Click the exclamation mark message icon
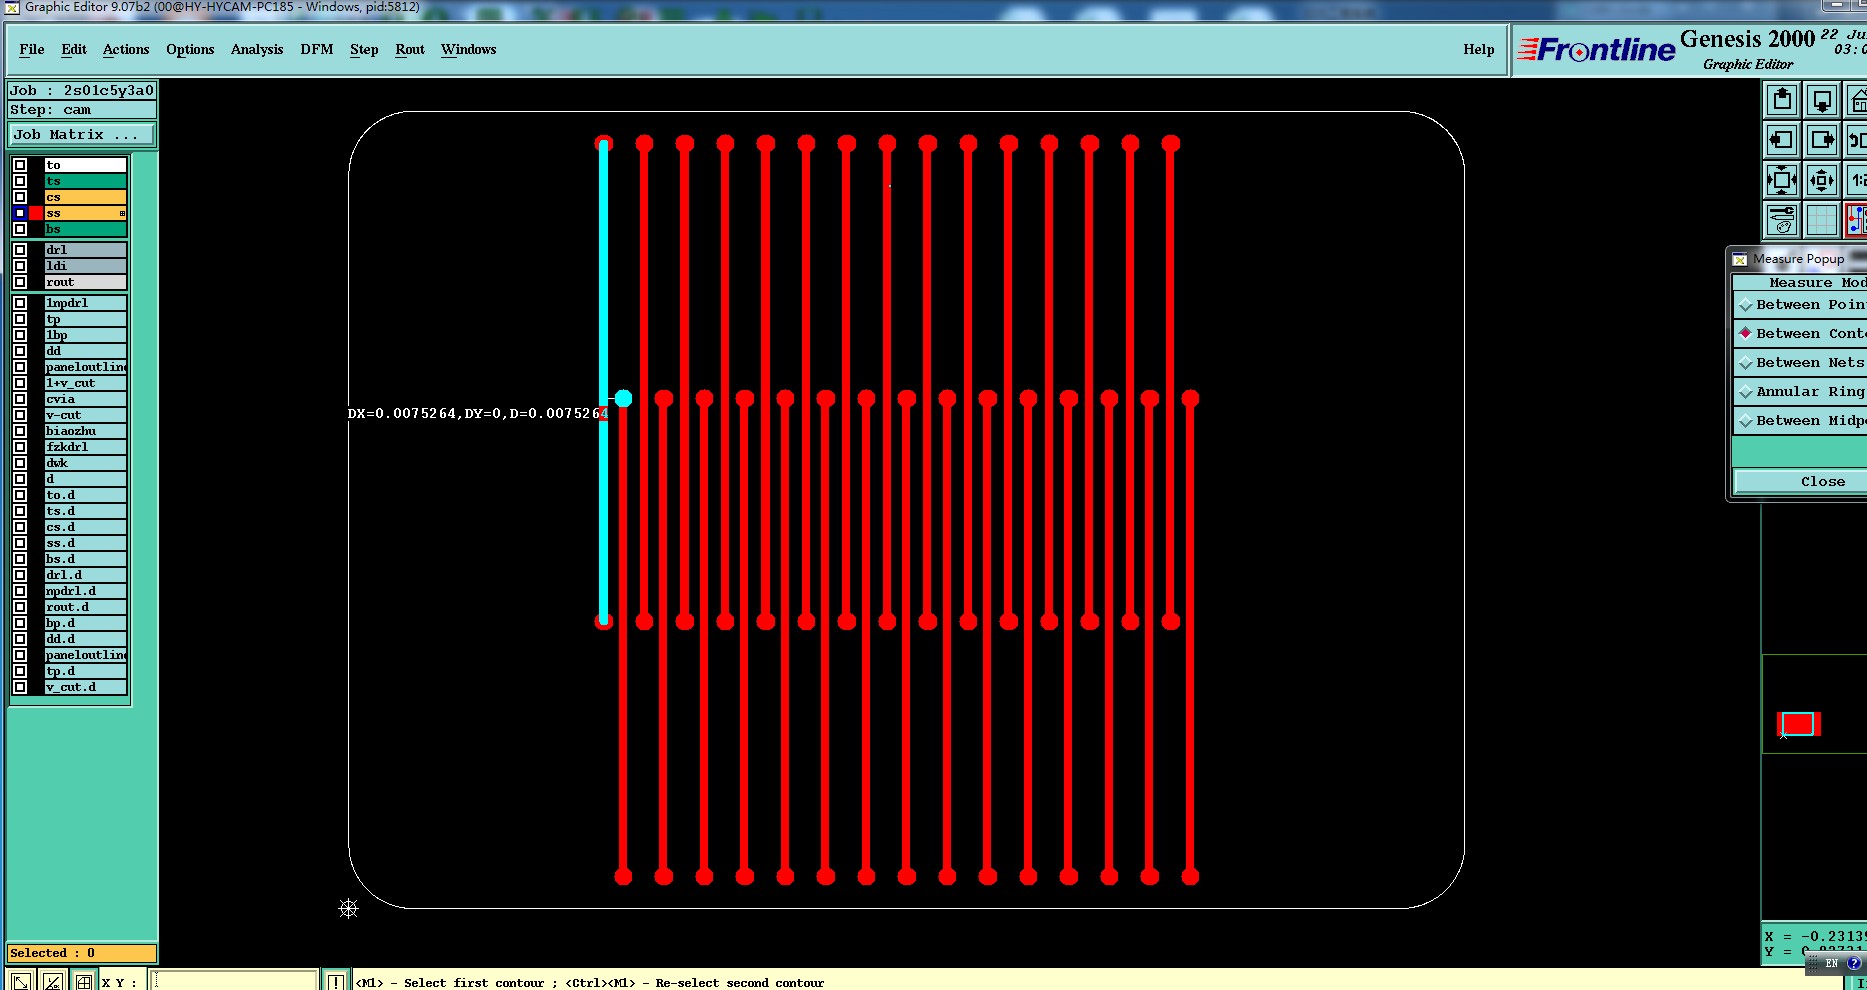Screen dimensions: 1867x990 tap(336, 981)
